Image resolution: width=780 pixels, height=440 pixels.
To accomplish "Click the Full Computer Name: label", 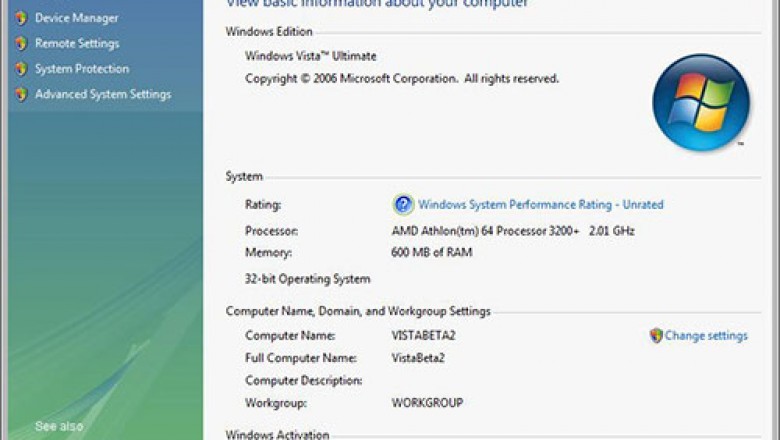I will tap(301, 358).
